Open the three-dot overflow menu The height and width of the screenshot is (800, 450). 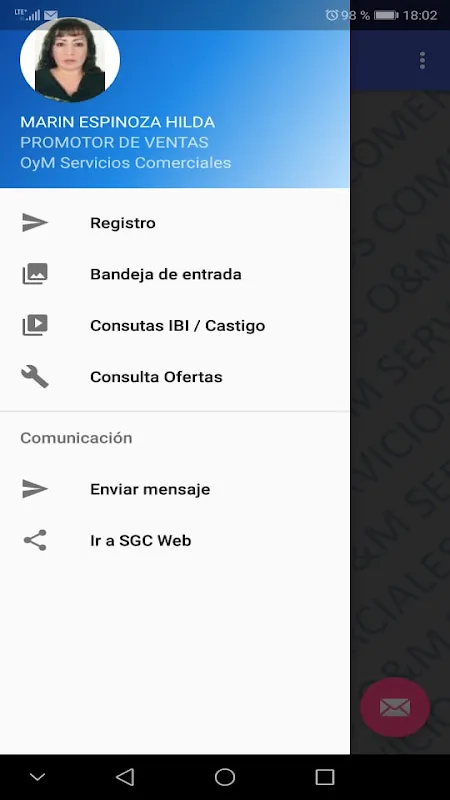click(x=422, y=60)
